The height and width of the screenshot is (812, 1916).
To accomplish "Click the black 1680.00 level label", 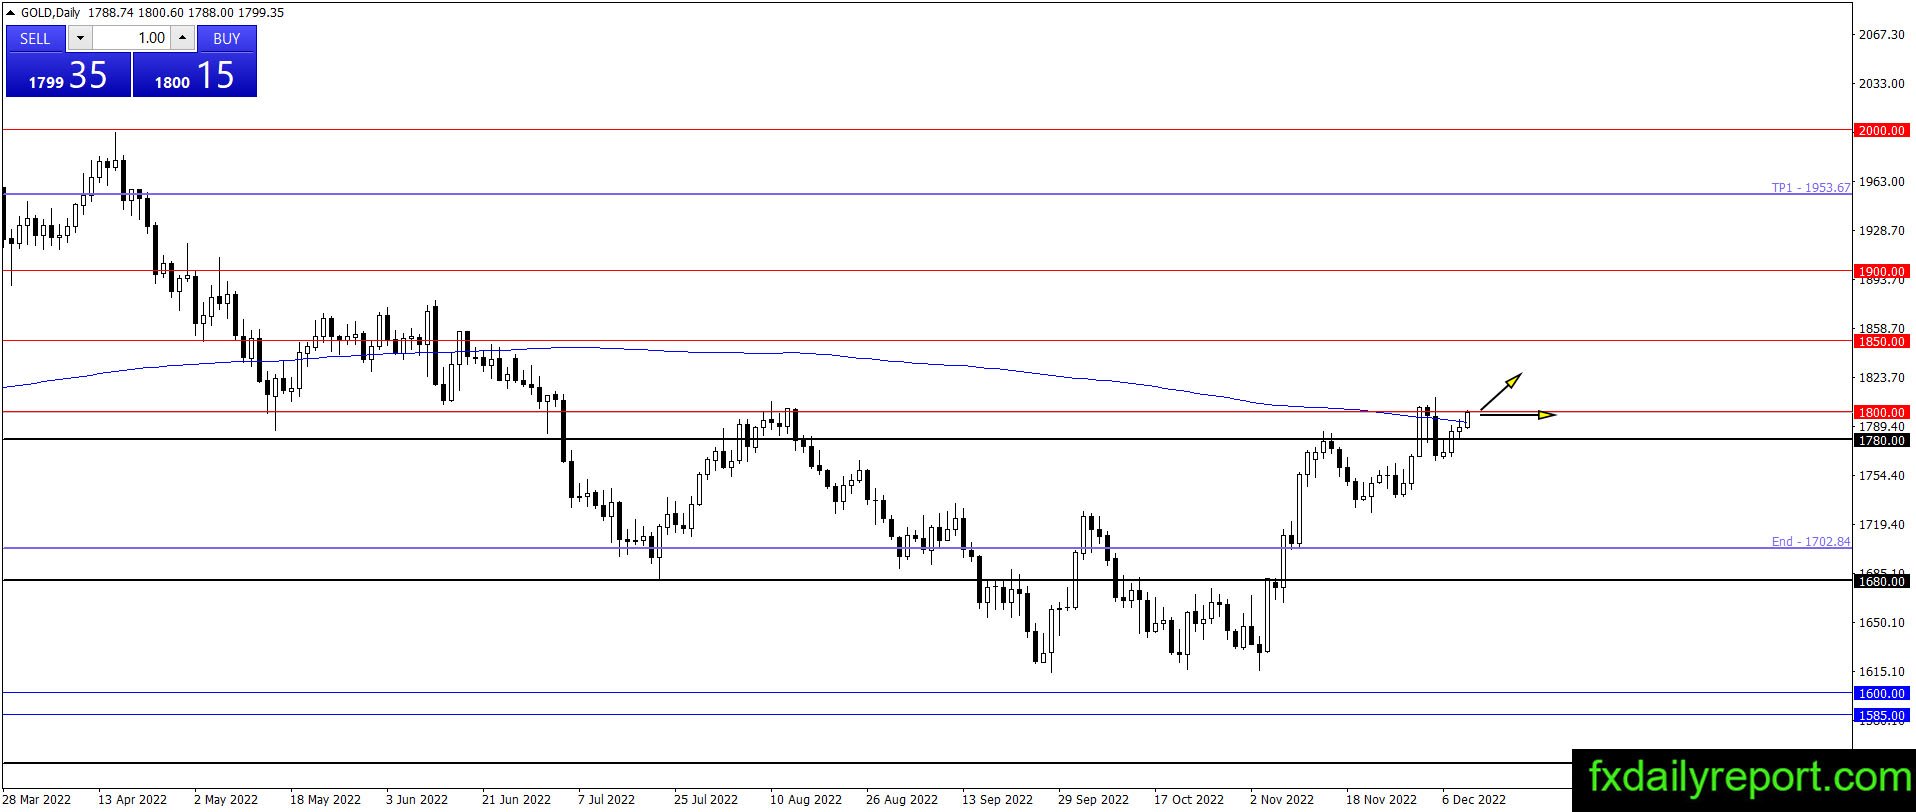I will [1881, 581].
